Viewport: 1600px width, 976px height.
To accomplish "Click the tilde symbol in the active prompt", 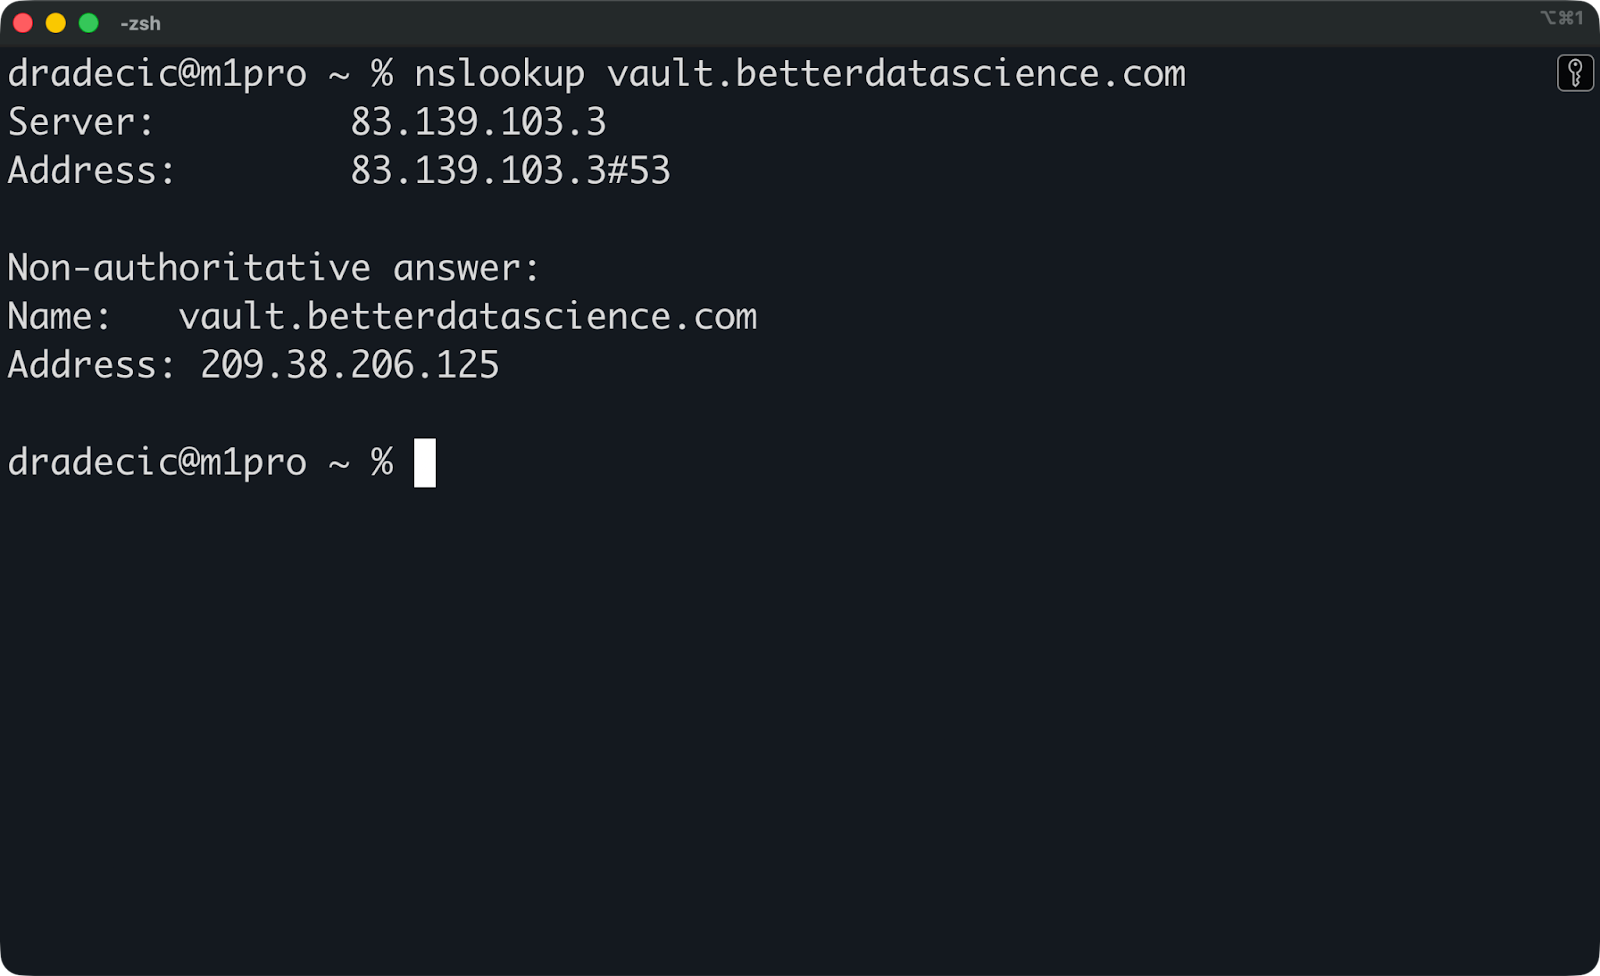I will click(338, 461).
